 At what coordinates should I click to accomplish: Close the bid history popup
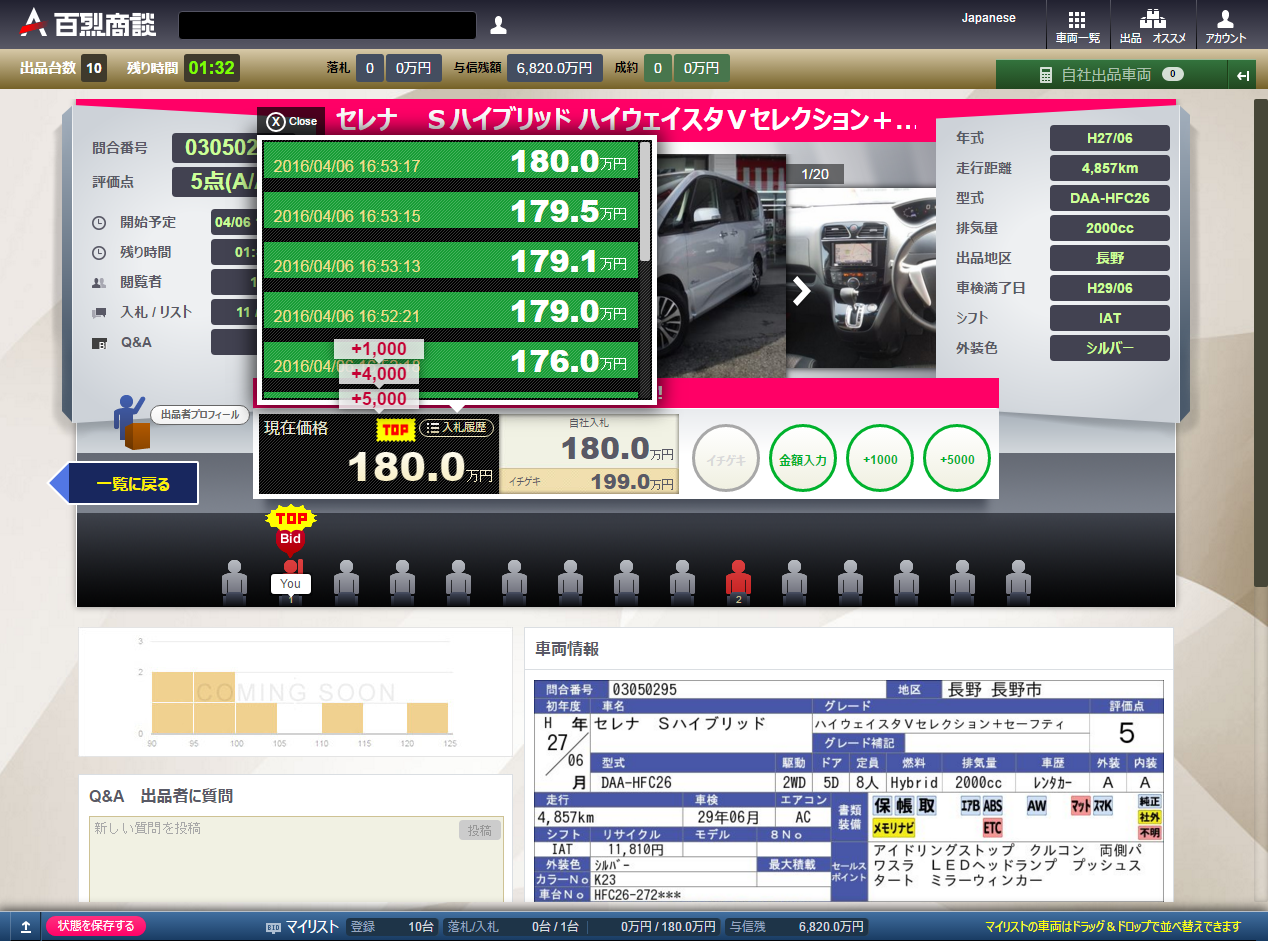pos(292,121)
